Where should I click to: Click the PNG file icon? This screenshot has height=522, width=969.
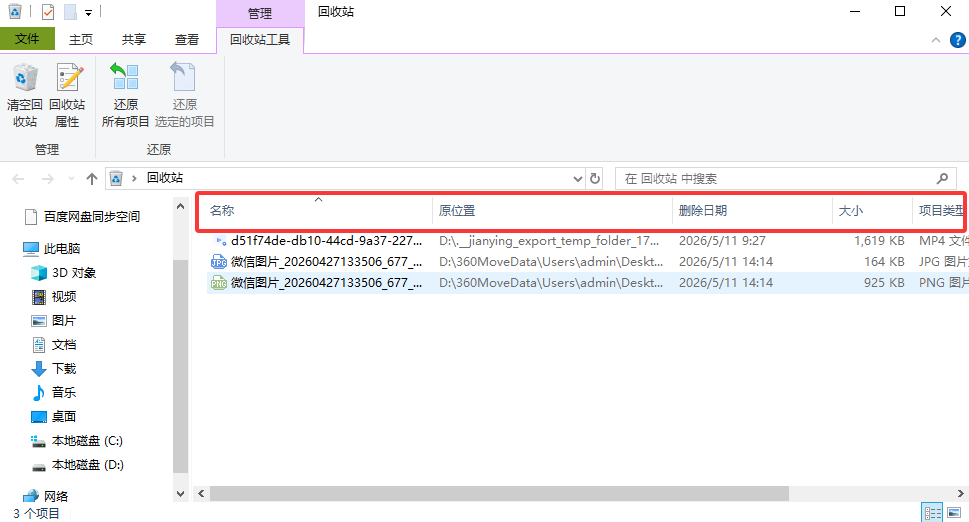click(x=219, y=283)
